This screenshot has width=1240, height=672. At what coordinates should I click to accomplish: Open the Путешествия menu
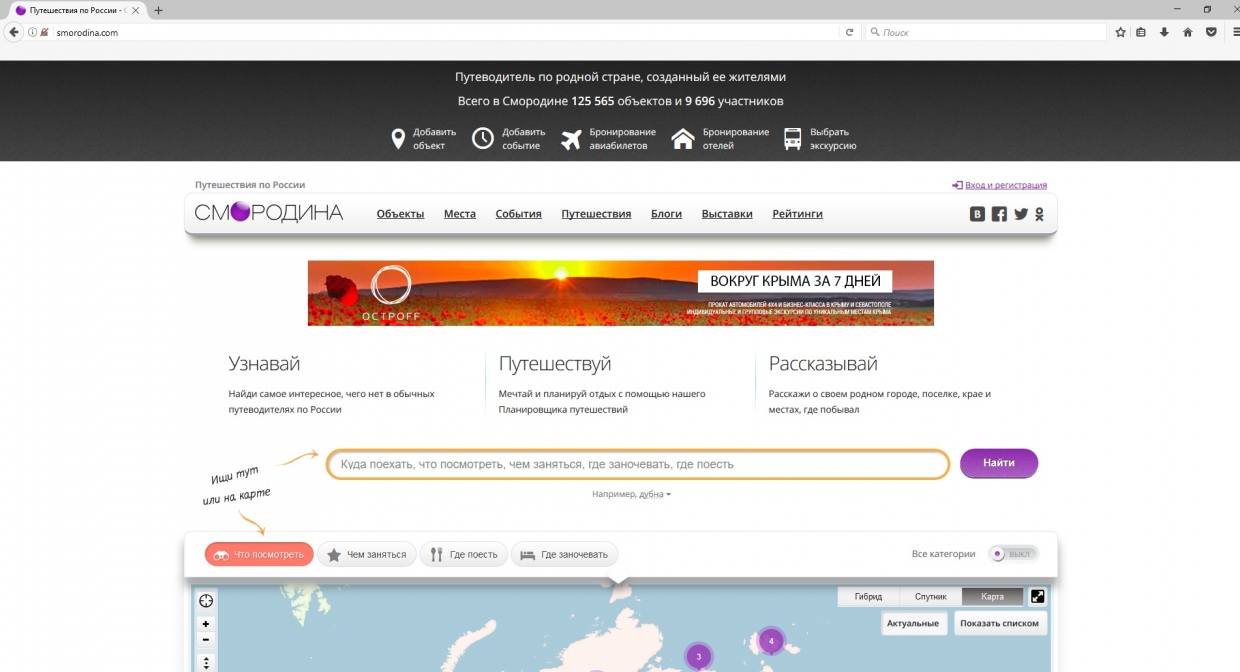pos(596,214)
